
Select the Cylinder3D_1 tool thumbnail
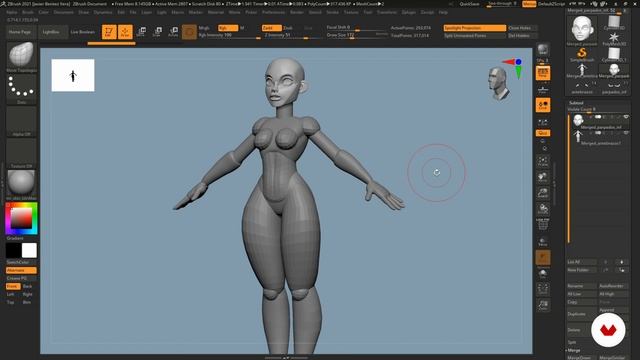[x=614, y=54]
